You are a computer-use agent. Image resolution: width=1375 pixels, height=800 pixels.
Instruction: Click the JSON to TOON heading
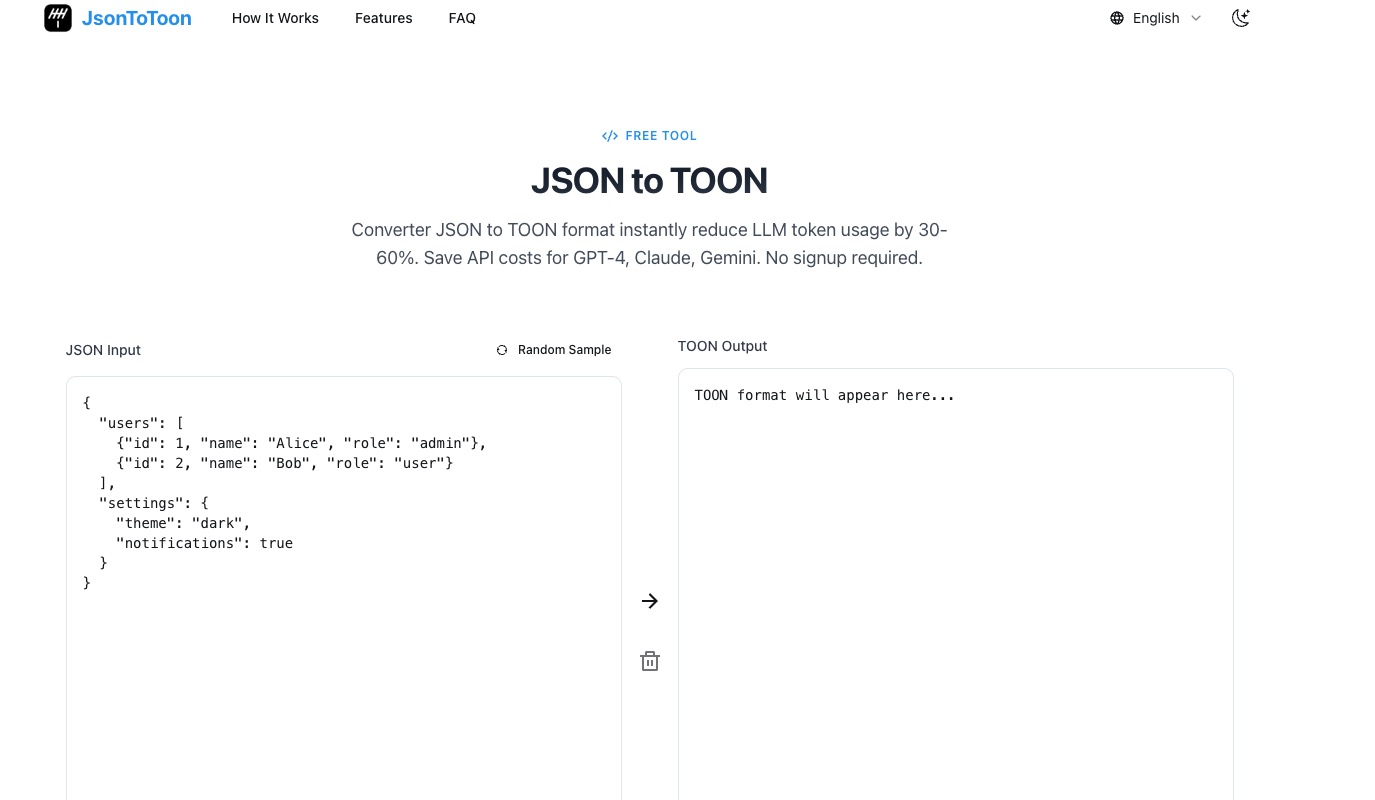[649, 181]
